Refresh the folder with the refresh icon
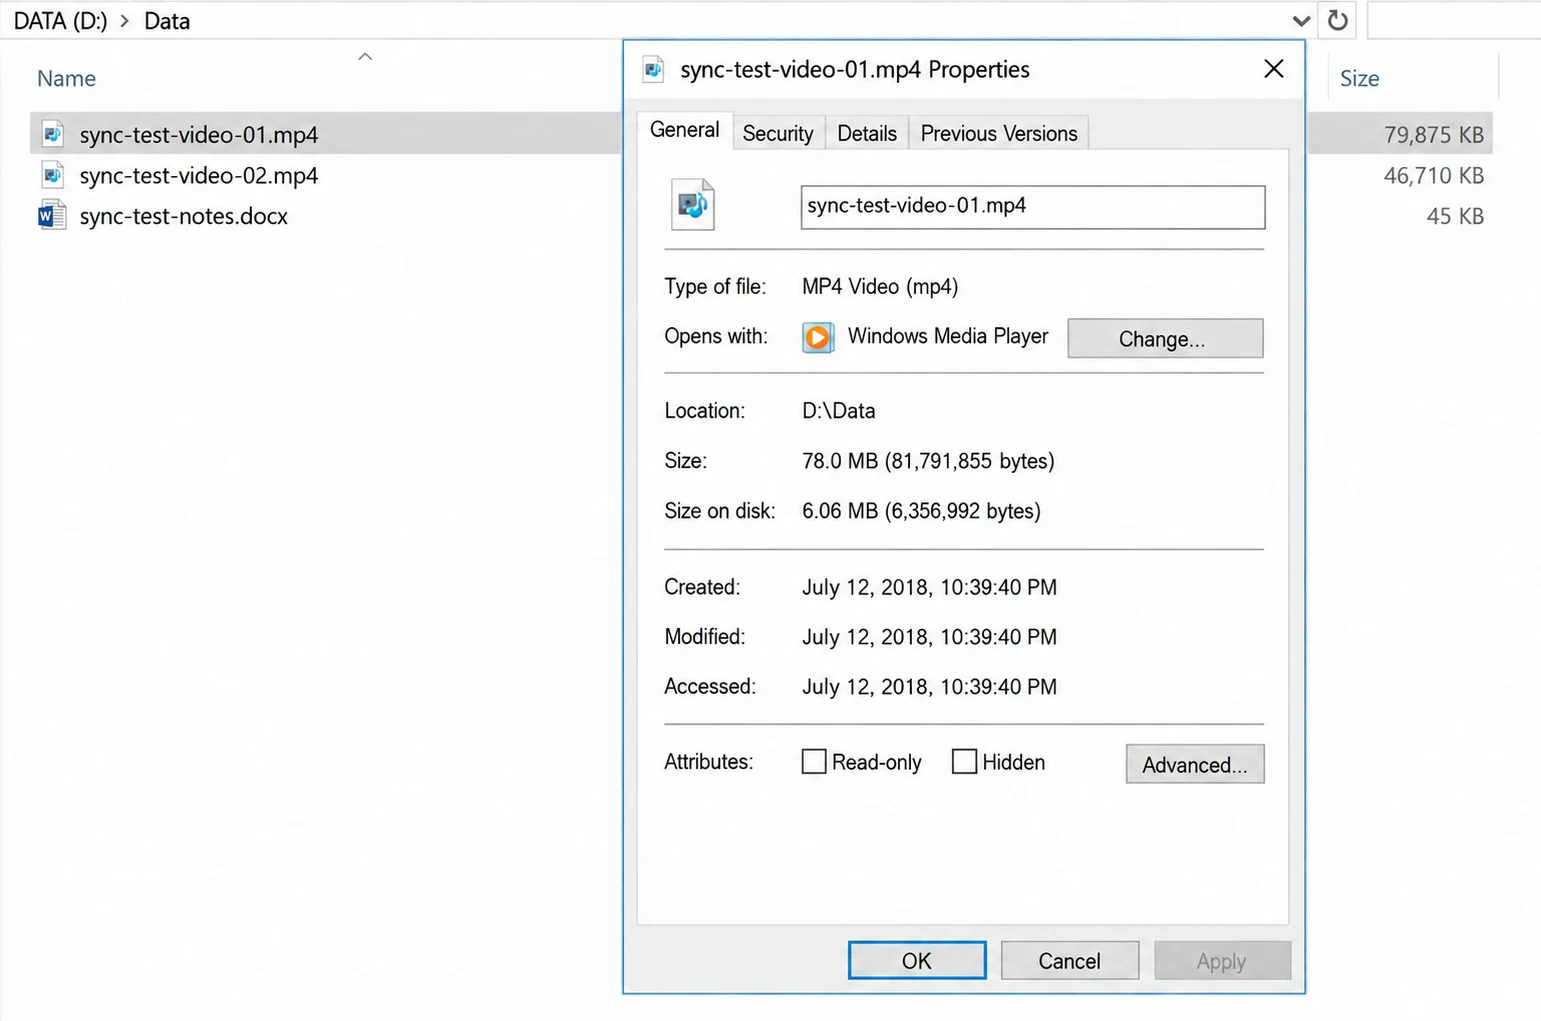 (1337, 20)
